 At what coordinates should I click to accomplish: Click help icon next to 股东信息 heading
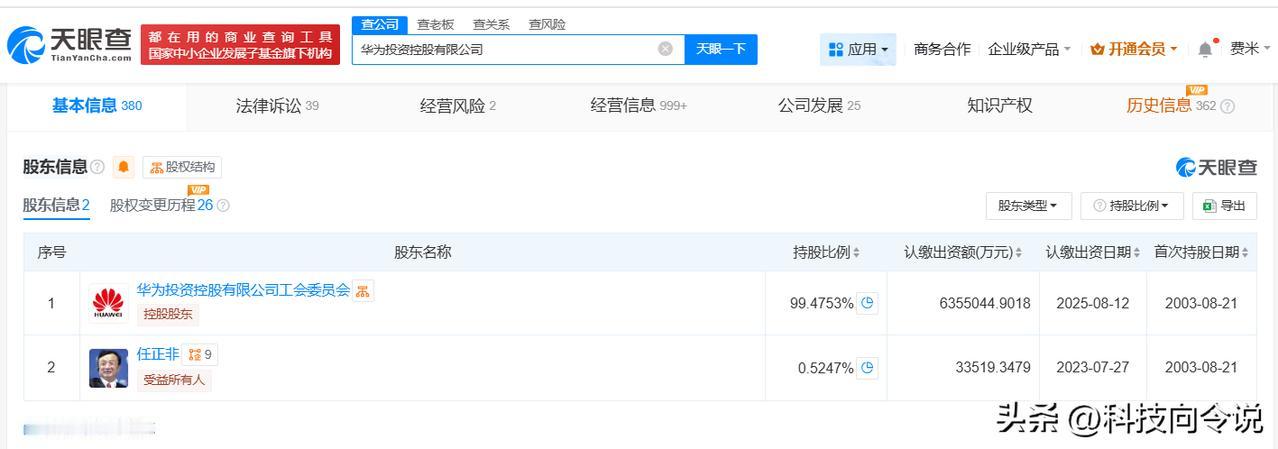pyautogui.click(x=97, y=167)
